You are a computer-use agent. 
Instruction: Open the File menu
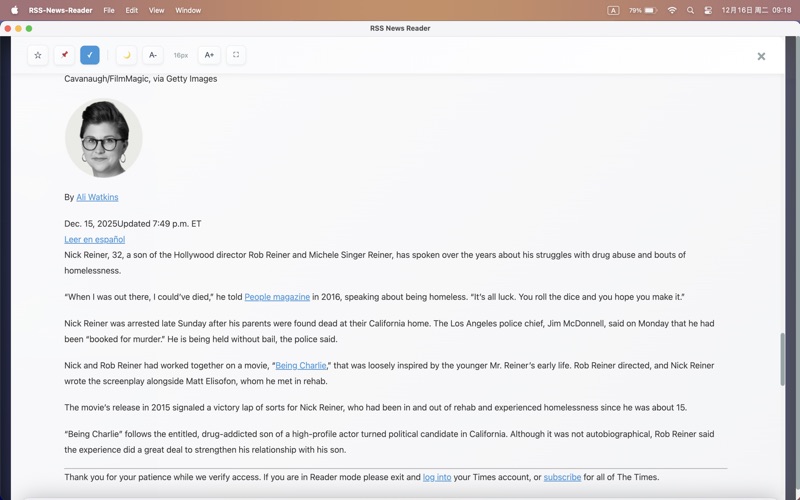(109, 10)
